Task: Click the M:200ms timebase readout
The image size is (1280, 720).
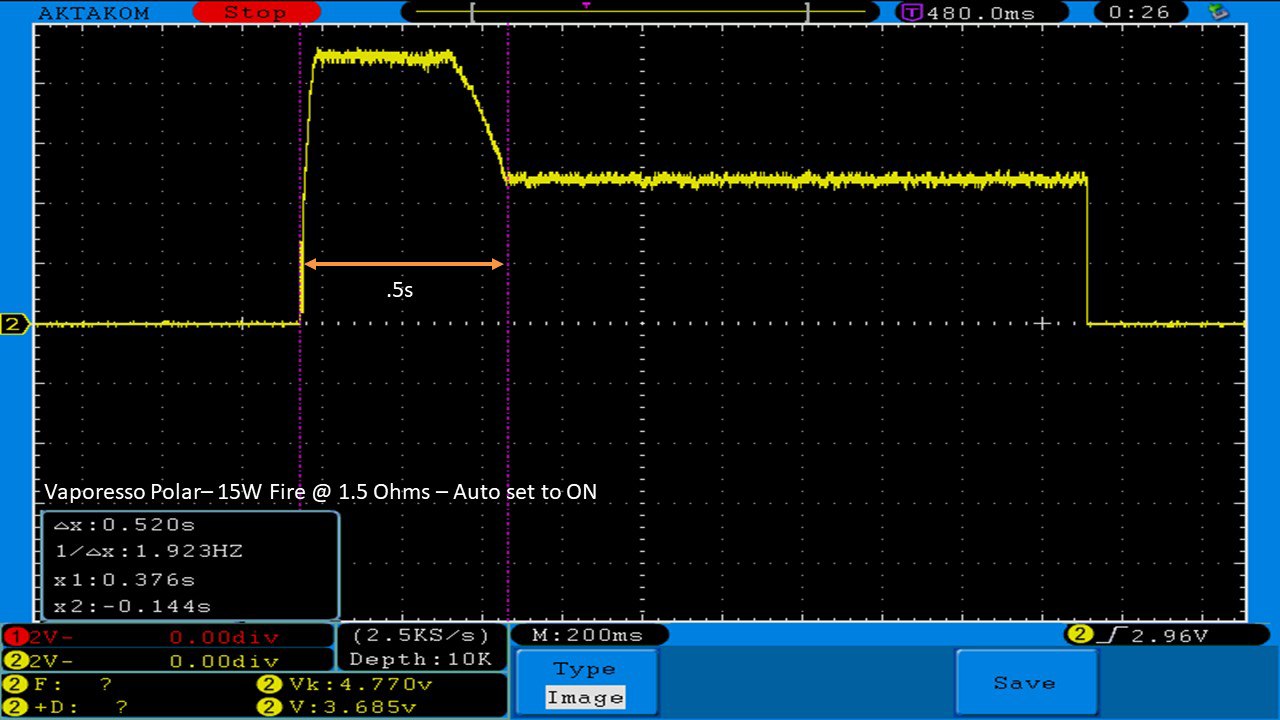Action: coord(589,635)
